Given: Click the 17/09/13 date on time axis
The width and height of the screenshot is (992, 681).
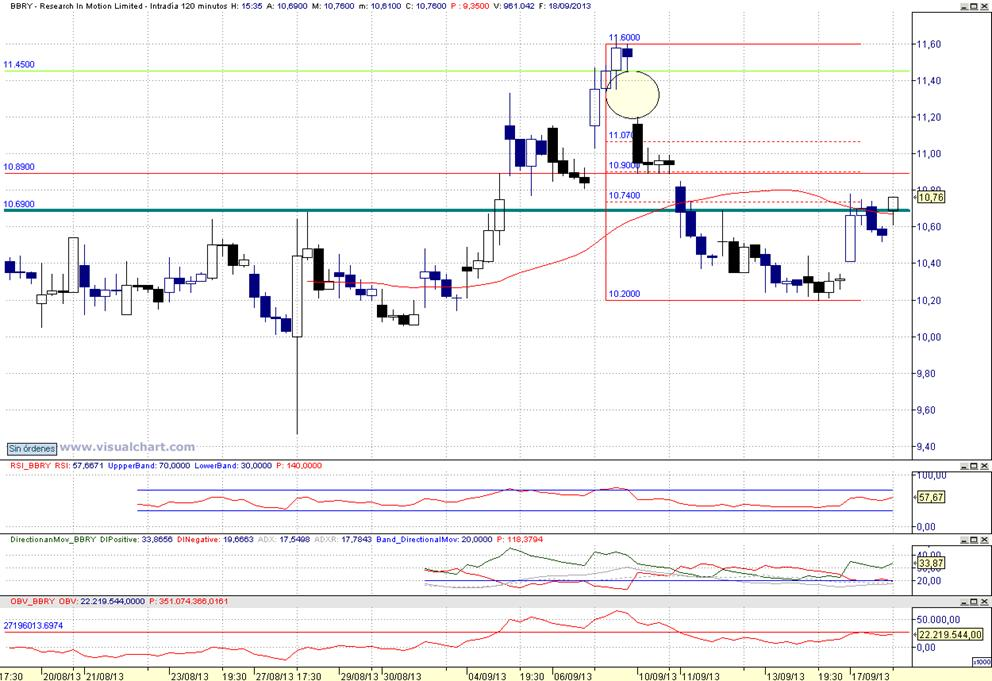Looking at the screenshot, I should click(x=871, y=676).
